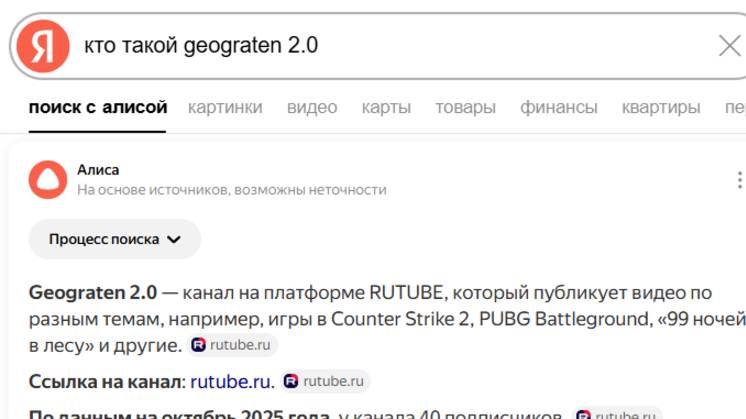Go to the "карты" tab

click(x=386, y=107)
